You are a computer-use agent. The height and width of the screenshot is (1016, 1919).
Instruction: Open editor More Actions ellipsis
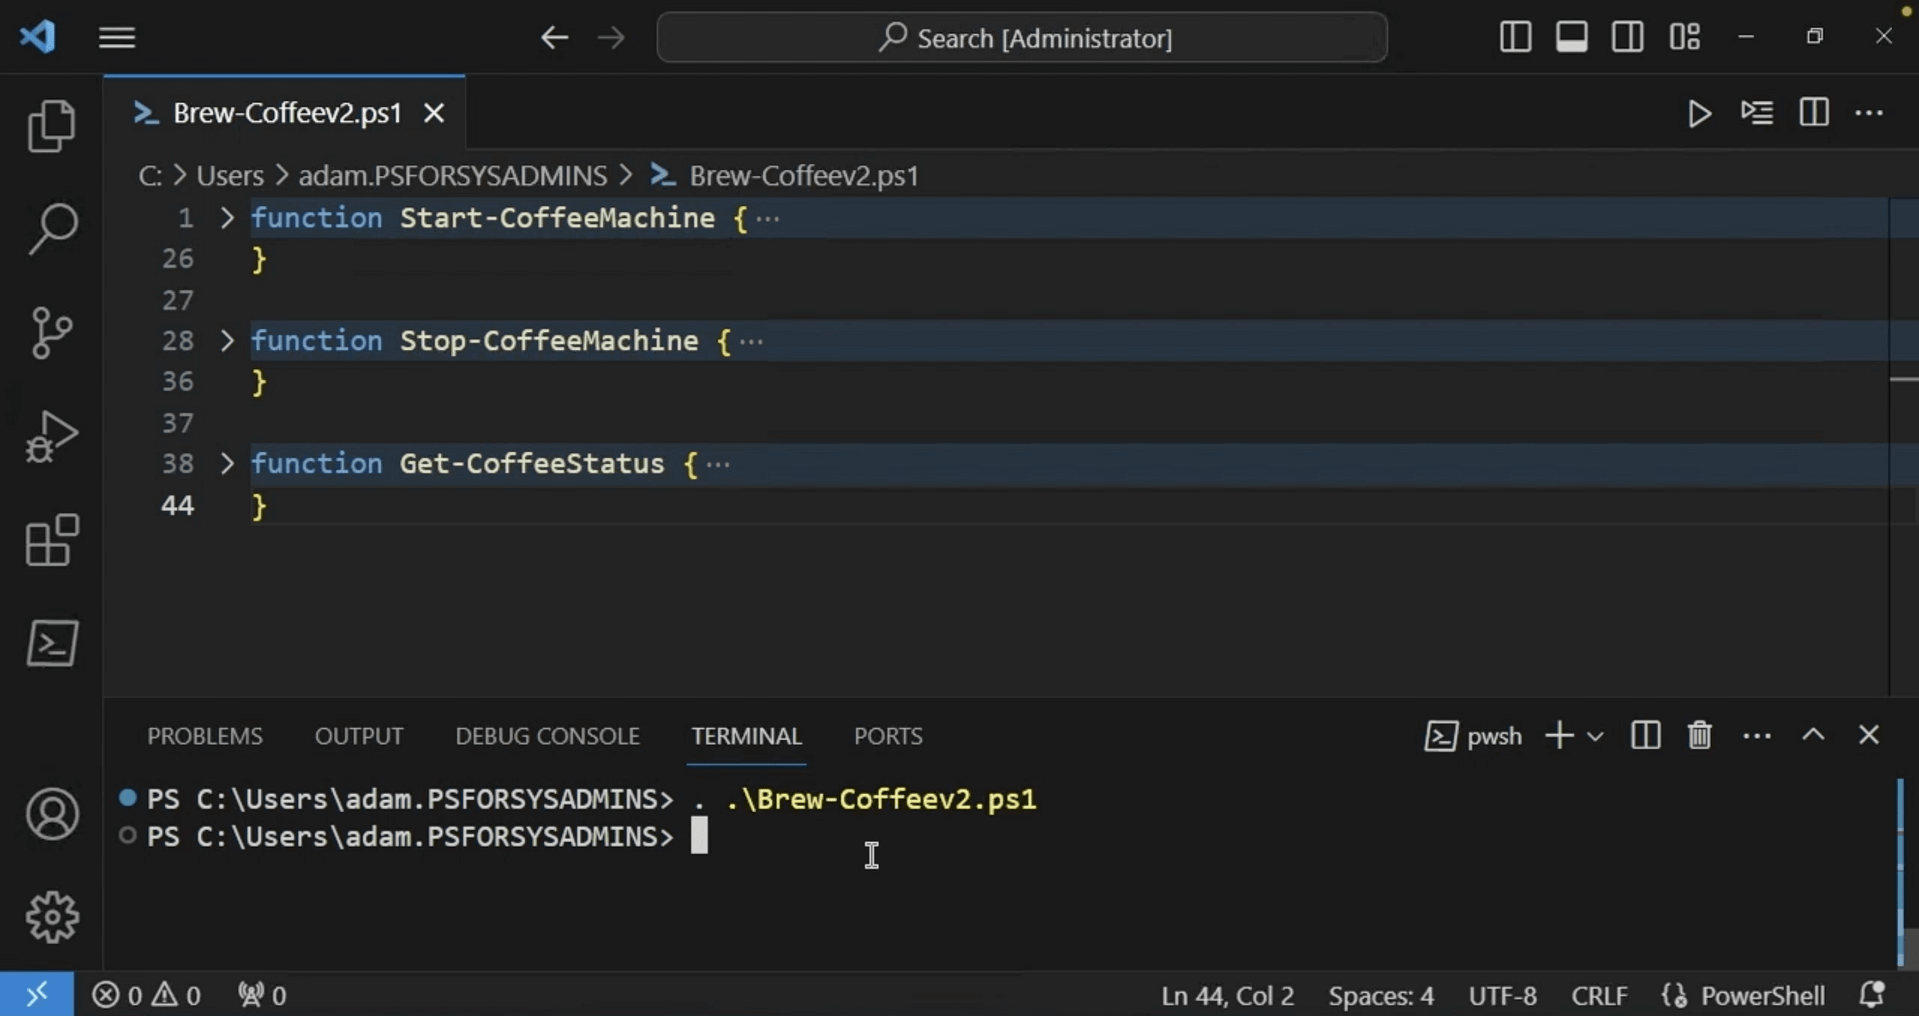[x=1869, y=113]
